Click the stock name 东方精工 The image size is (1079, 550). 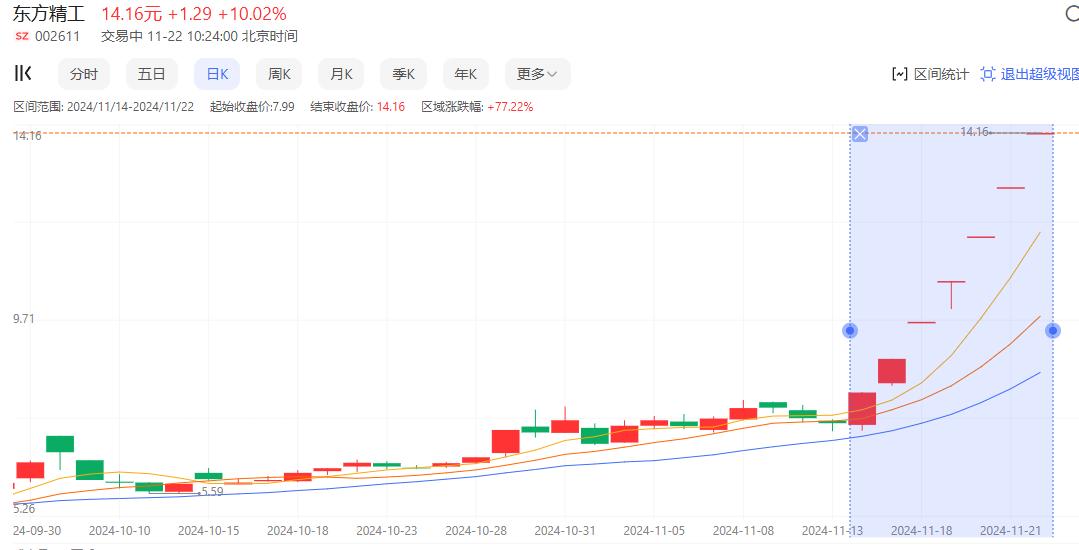pos(48,13)
